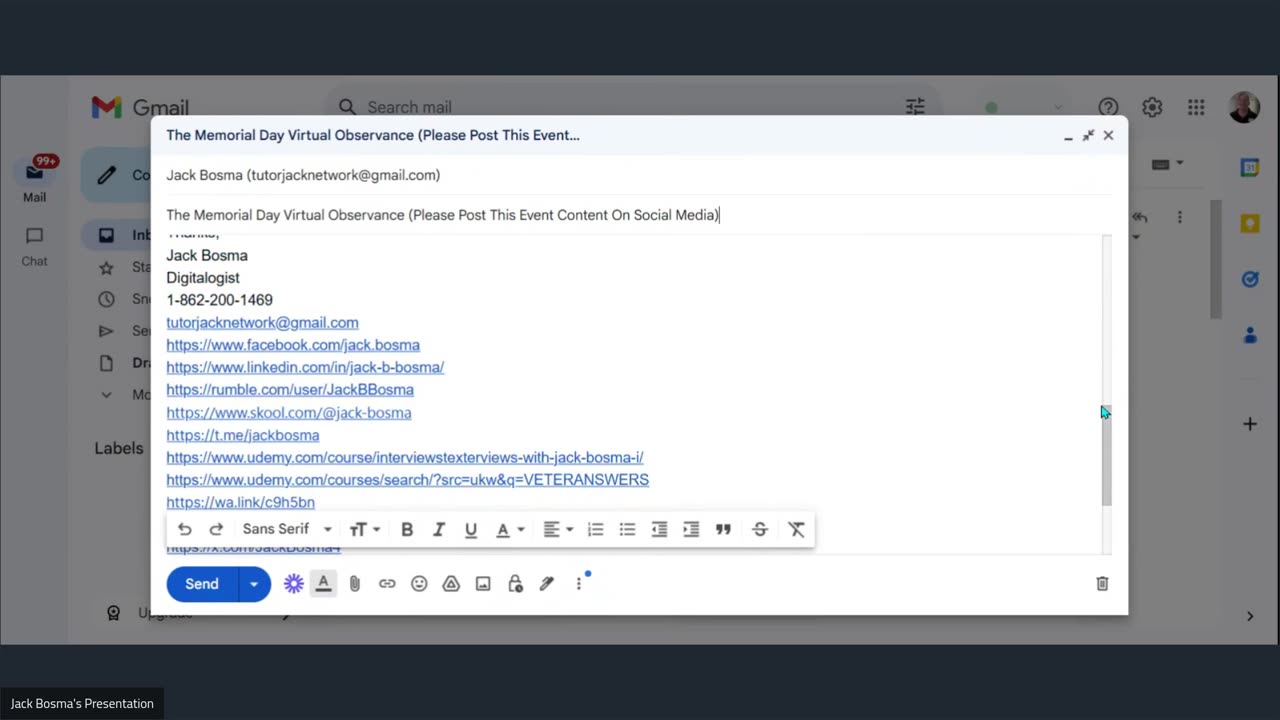Open Google Keep side panel icon

coord(1250,224)
